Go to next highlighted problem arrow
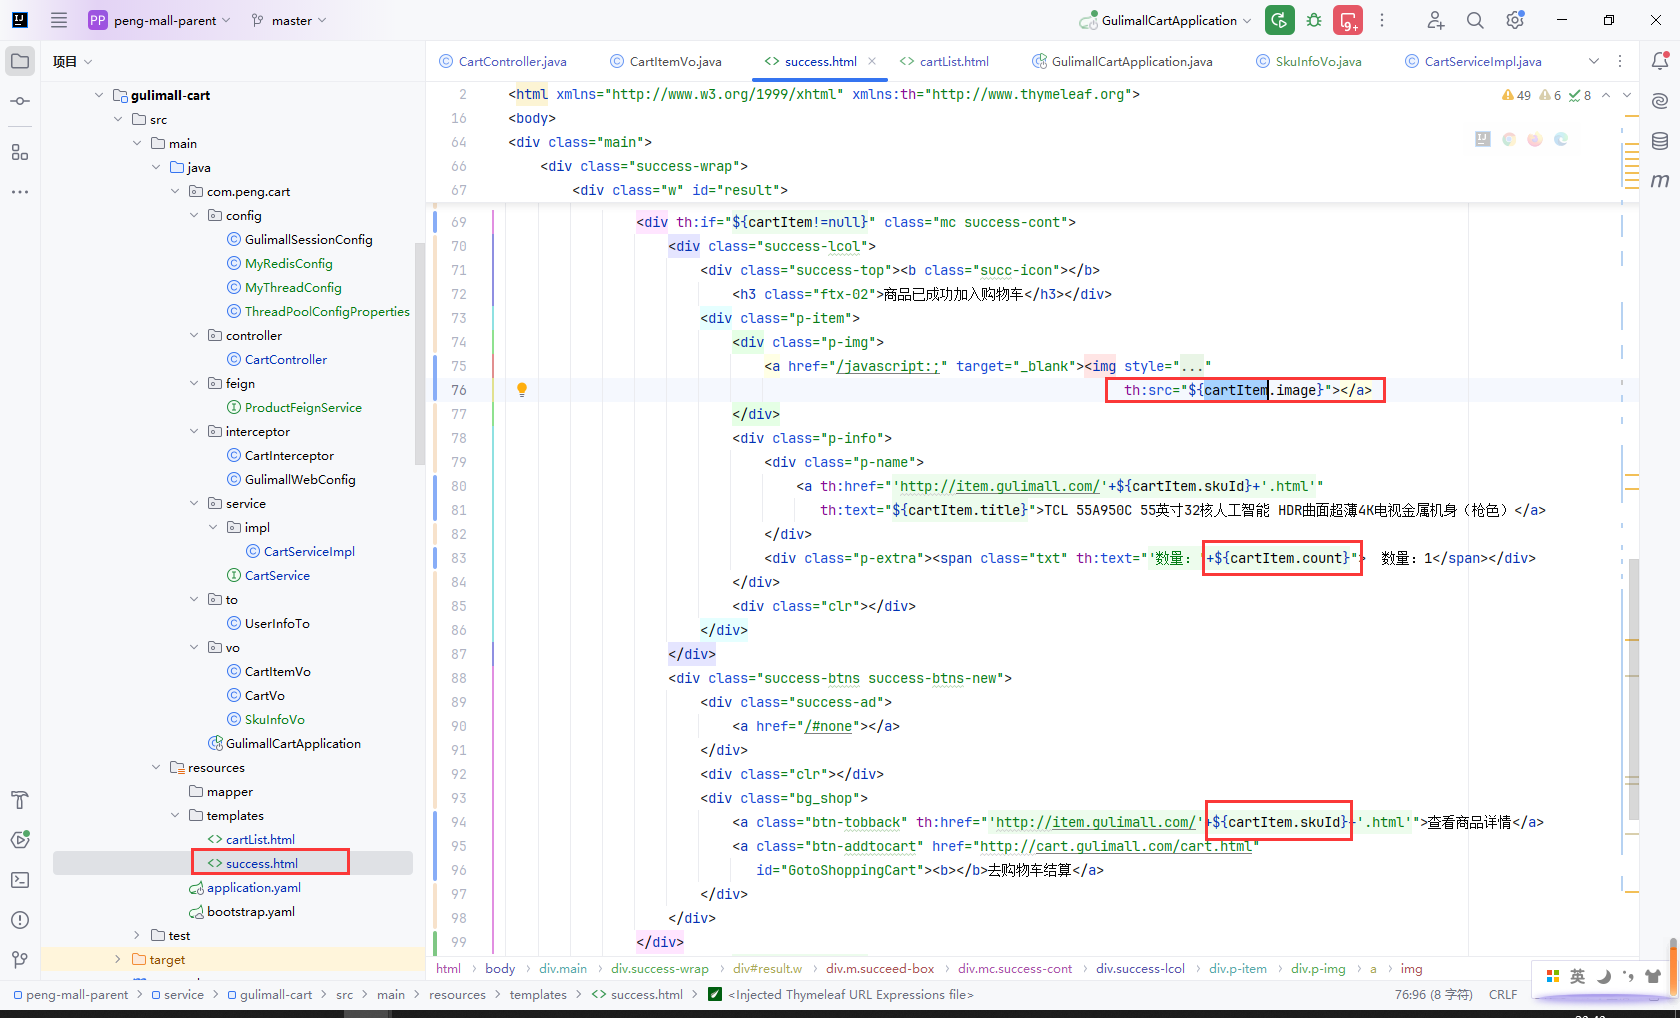 point(1627,95)
